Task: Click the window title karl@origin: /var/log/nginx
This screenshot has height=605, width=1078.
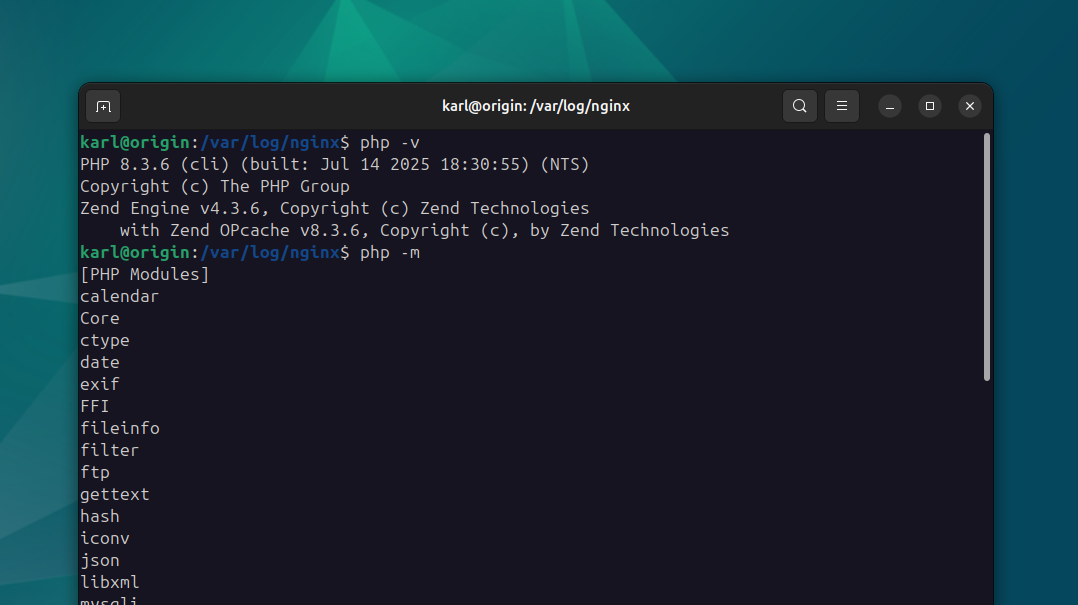Action: click(x=536, y=106)
